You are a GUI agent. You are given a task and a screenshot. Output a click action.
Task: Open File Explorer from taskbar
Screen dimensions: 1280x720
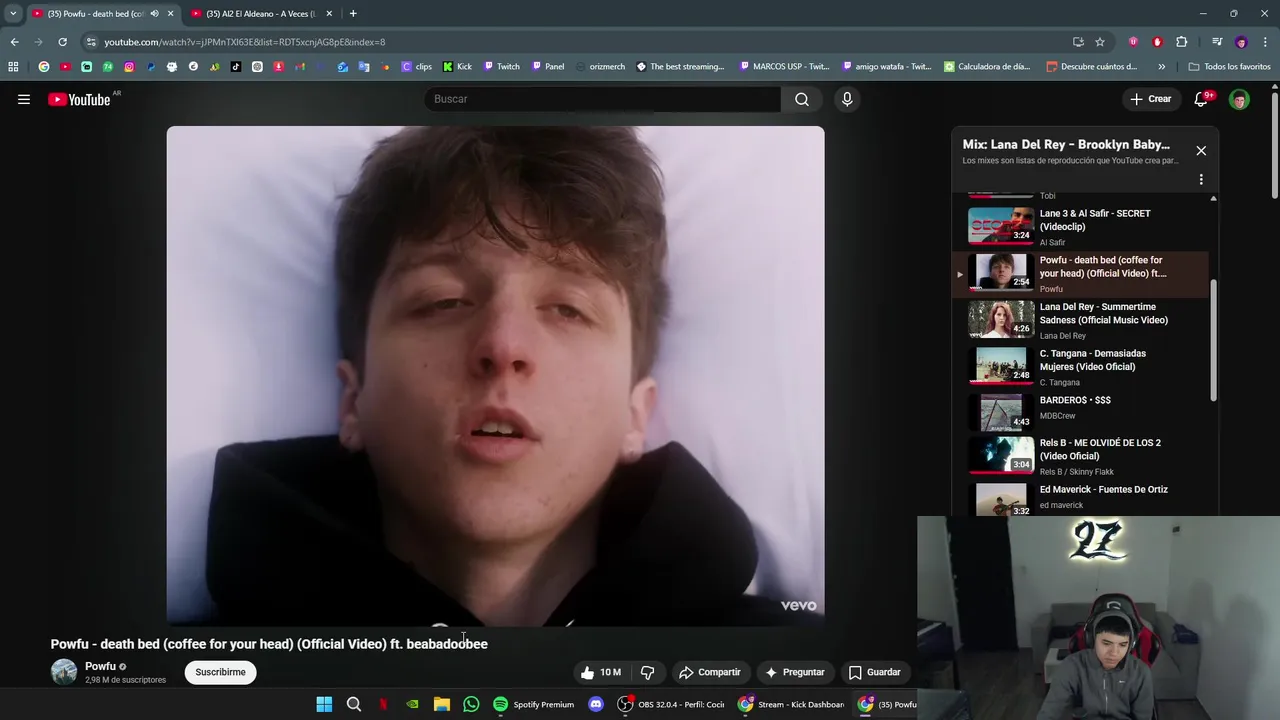point(441,704)
